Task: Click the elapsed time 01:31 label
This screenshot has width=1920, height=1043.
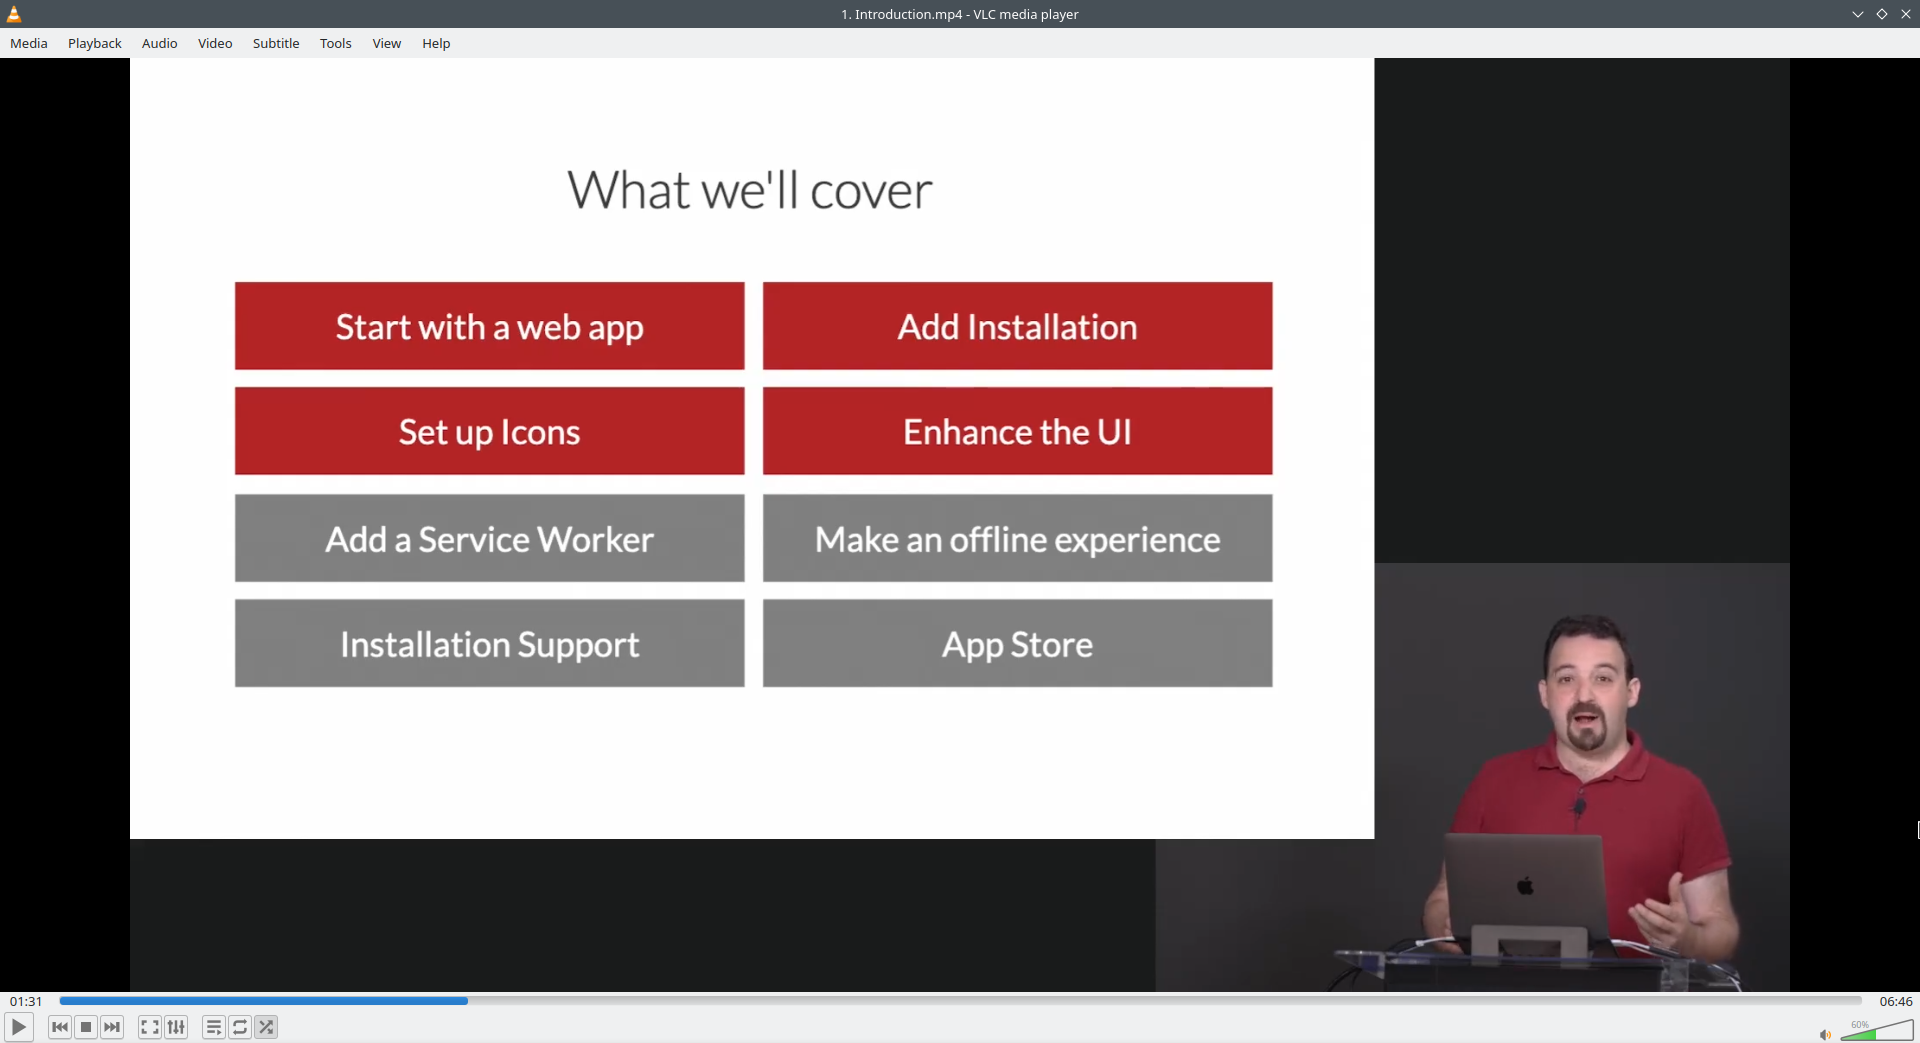Action: click(x=26, y=1001)
